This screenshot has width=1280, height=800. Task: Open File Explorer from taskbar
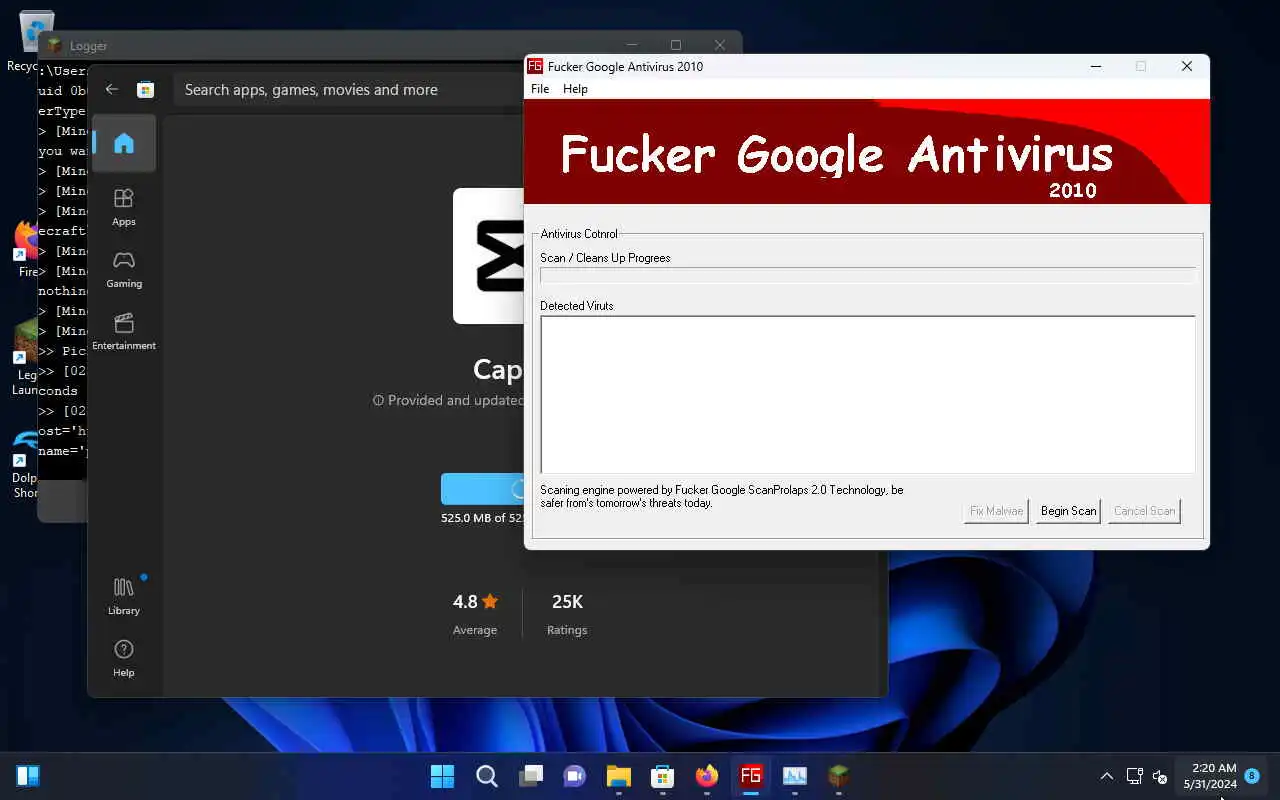618,776
